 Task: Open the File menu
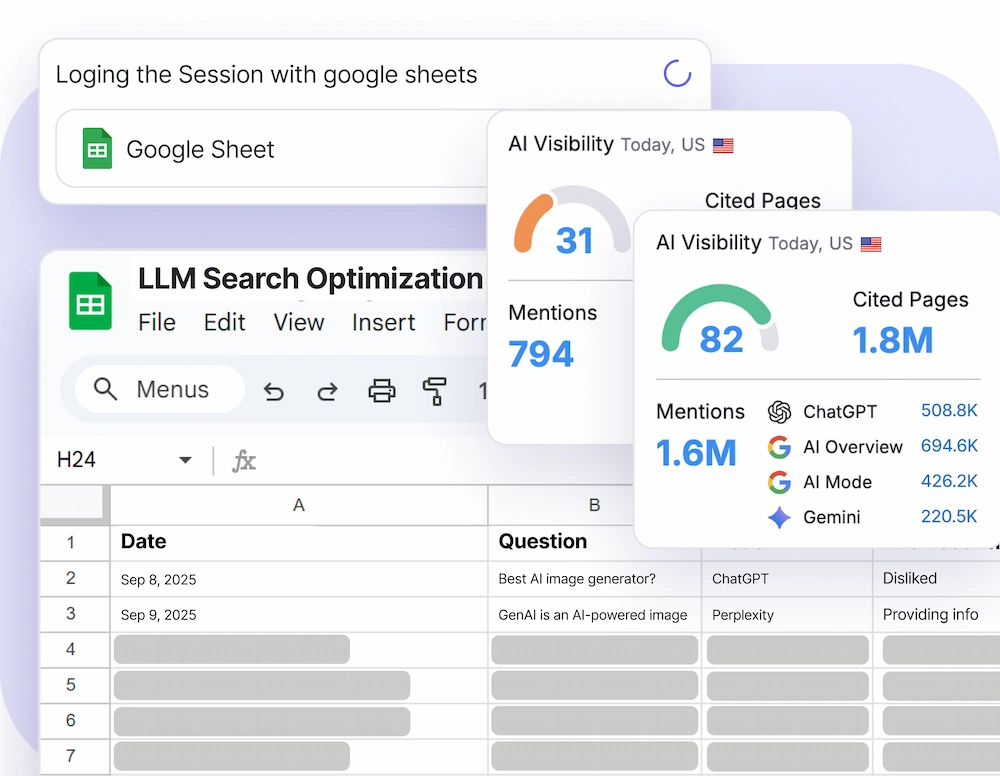157,322
